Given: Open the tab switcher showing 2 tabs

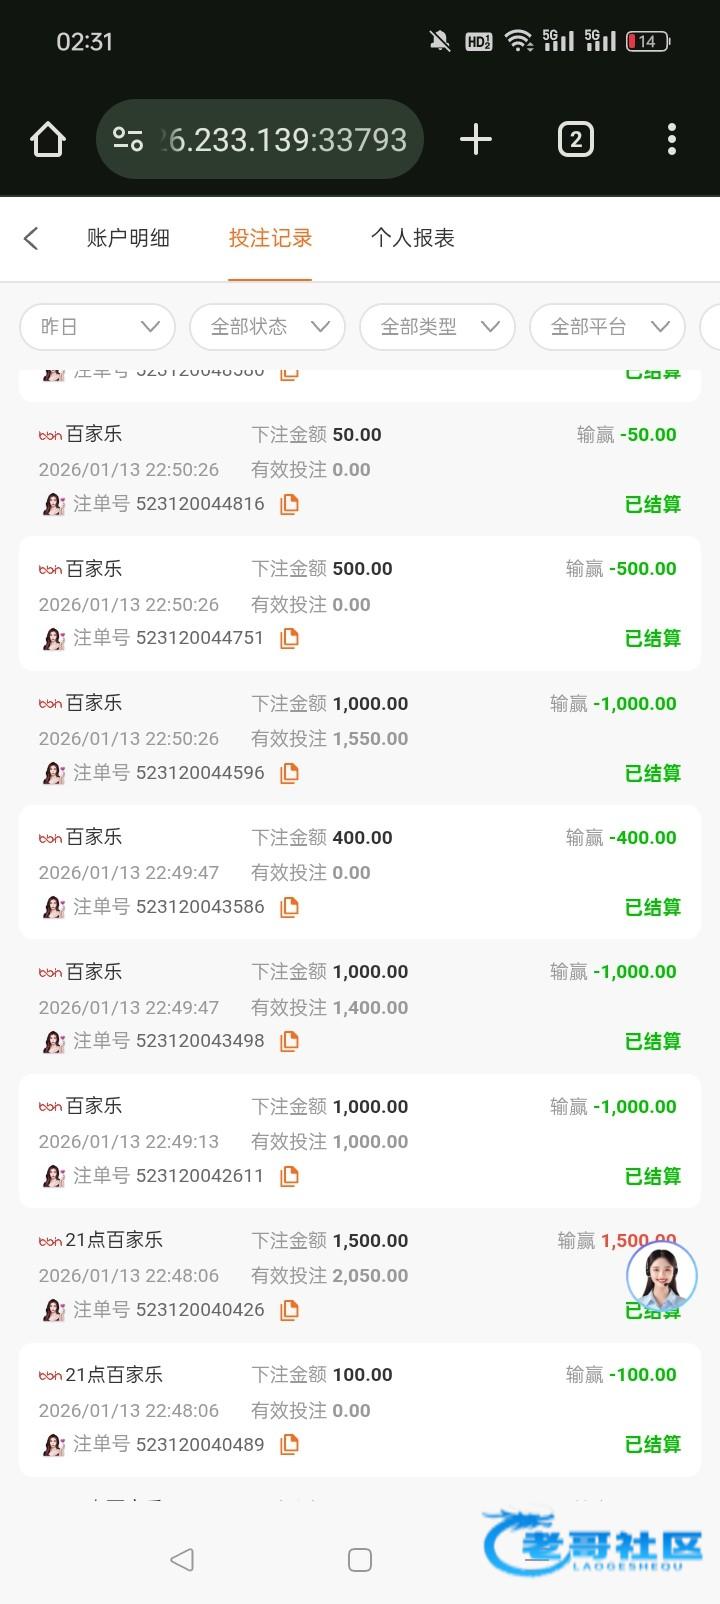Looking at the screenshot, I should 575,139.
